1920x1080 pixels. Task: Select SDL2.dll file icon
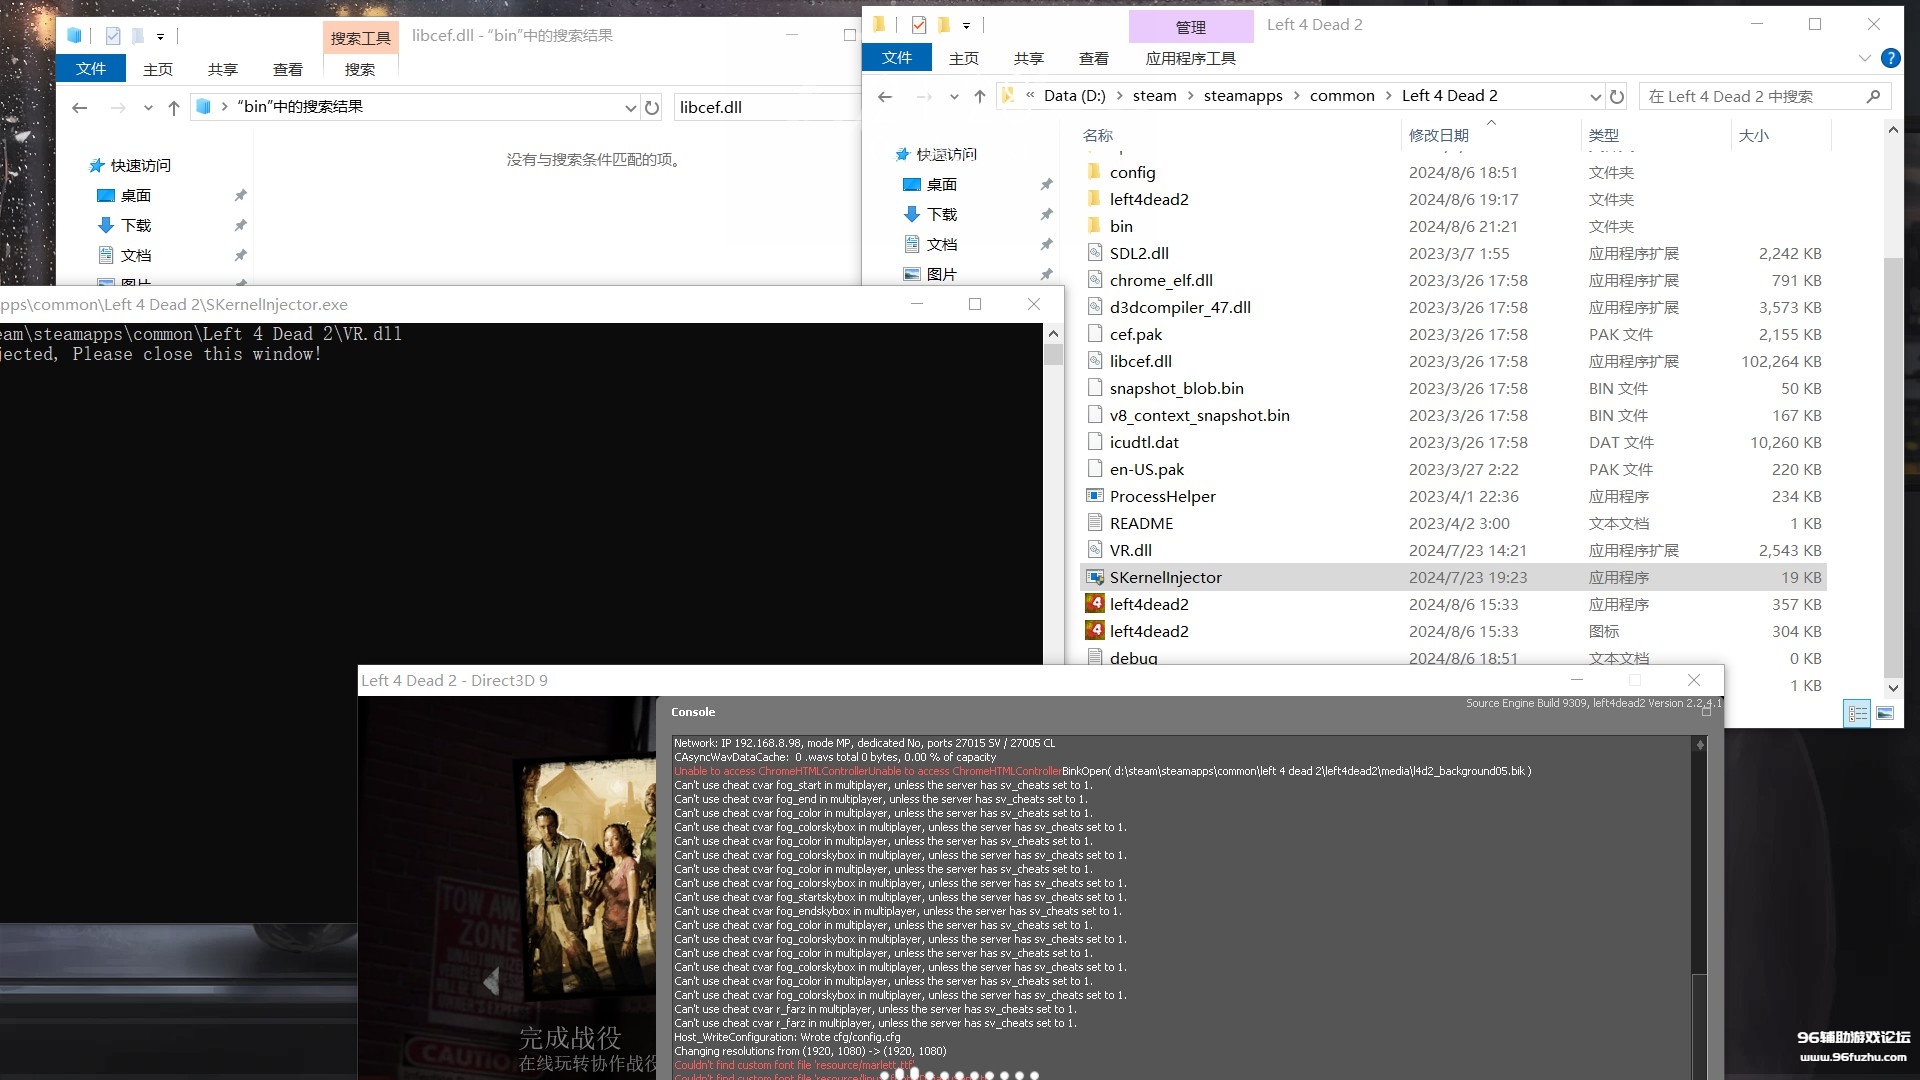[1095, 253]
